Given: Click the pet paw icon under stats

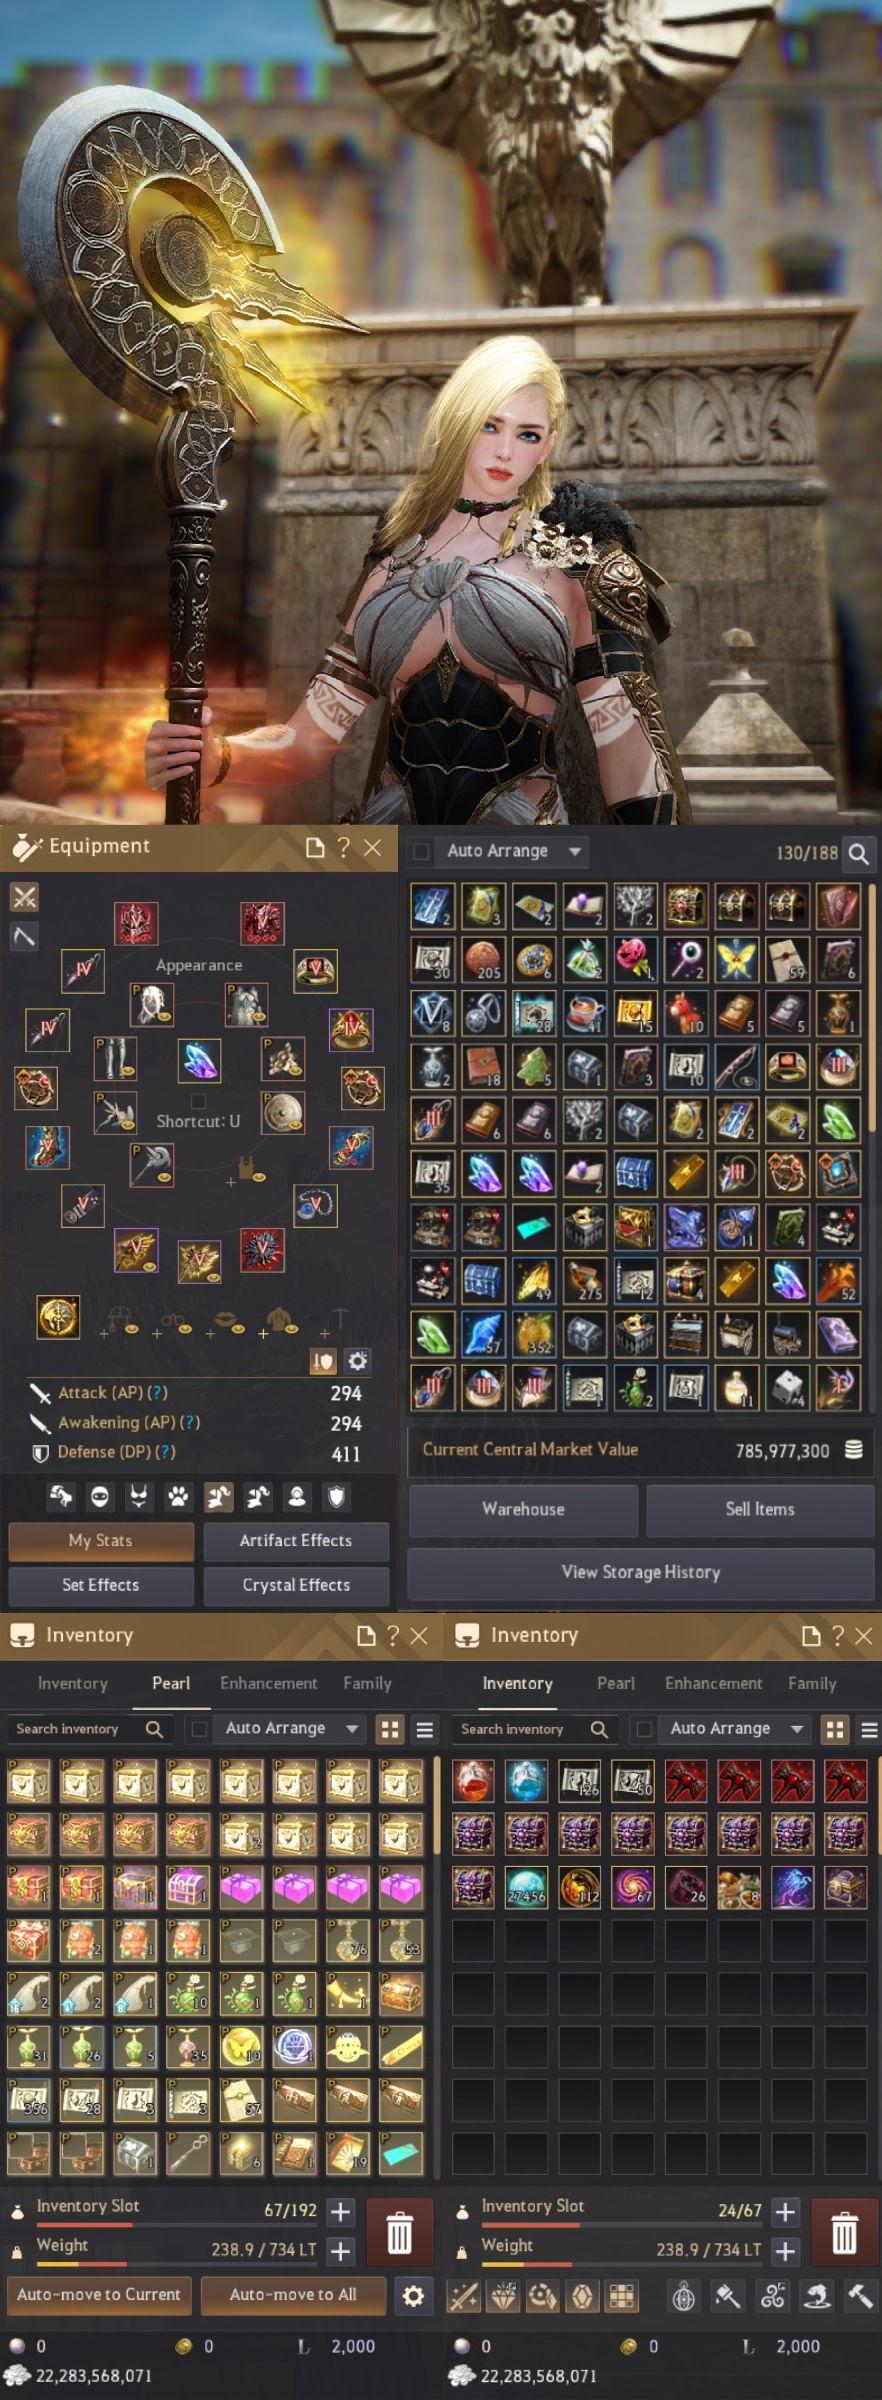Looking at the screenshot, I should point(178,1497).
